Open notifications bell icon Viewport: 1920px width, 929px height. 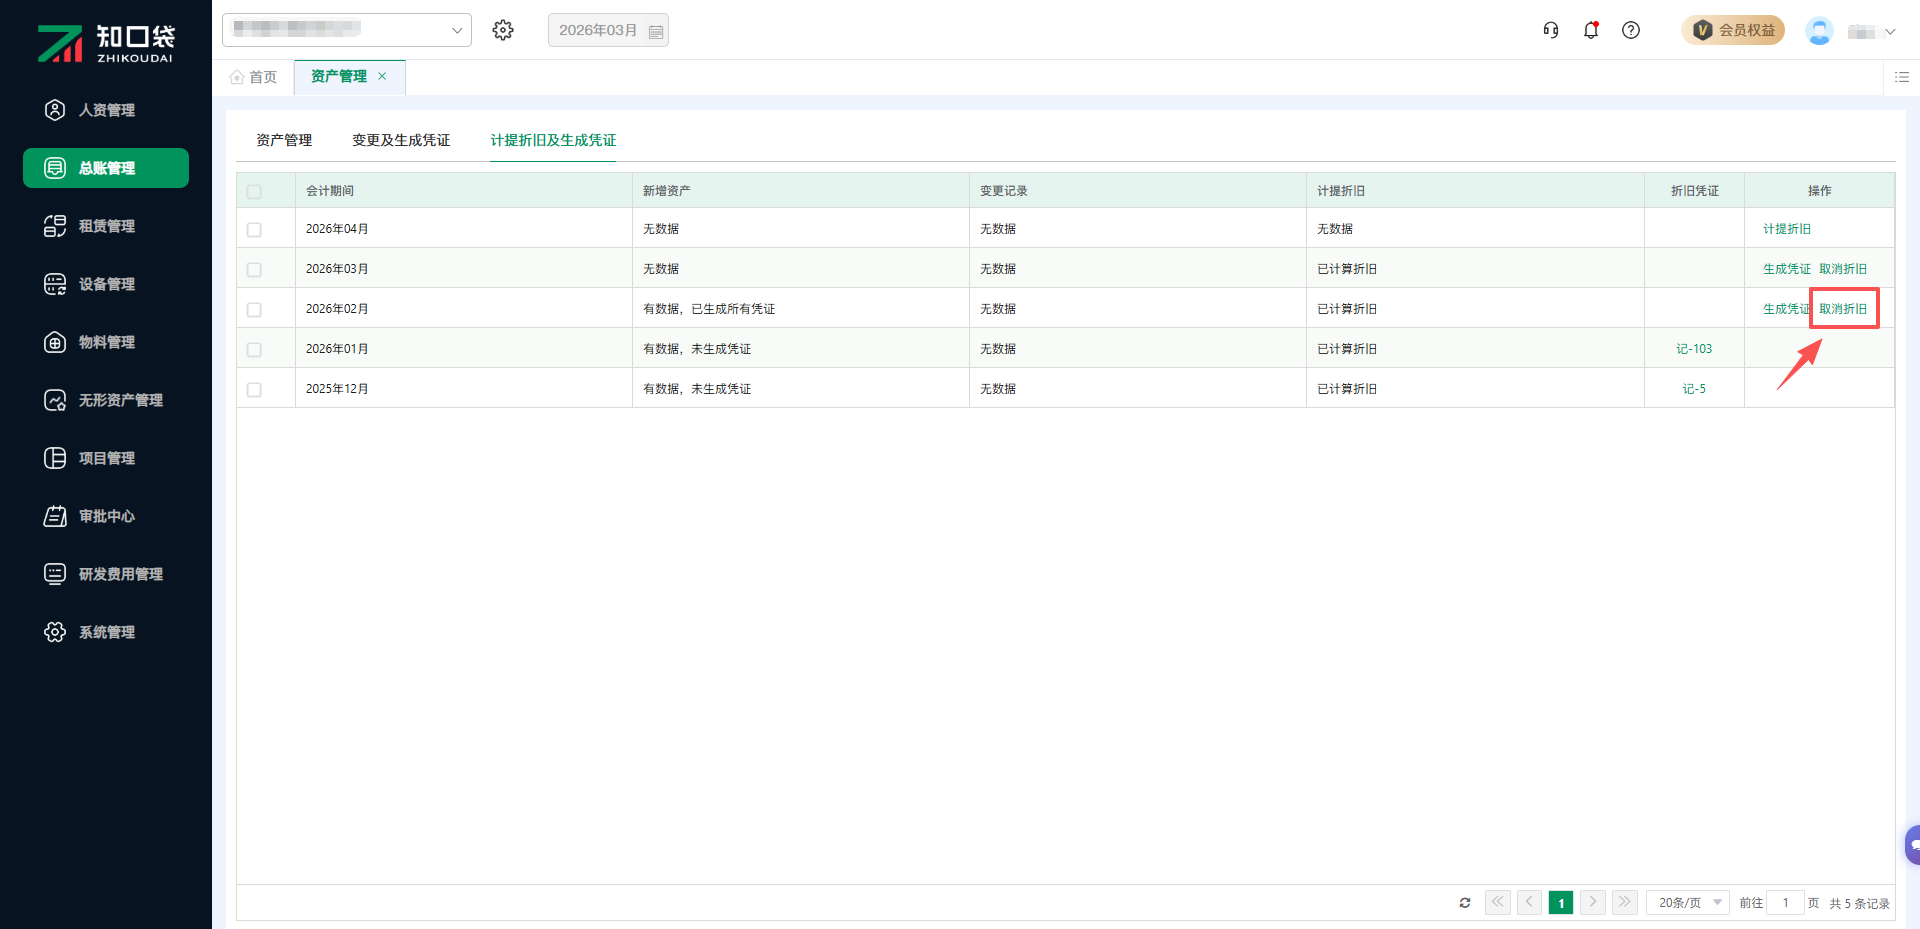pos(1591,30)
